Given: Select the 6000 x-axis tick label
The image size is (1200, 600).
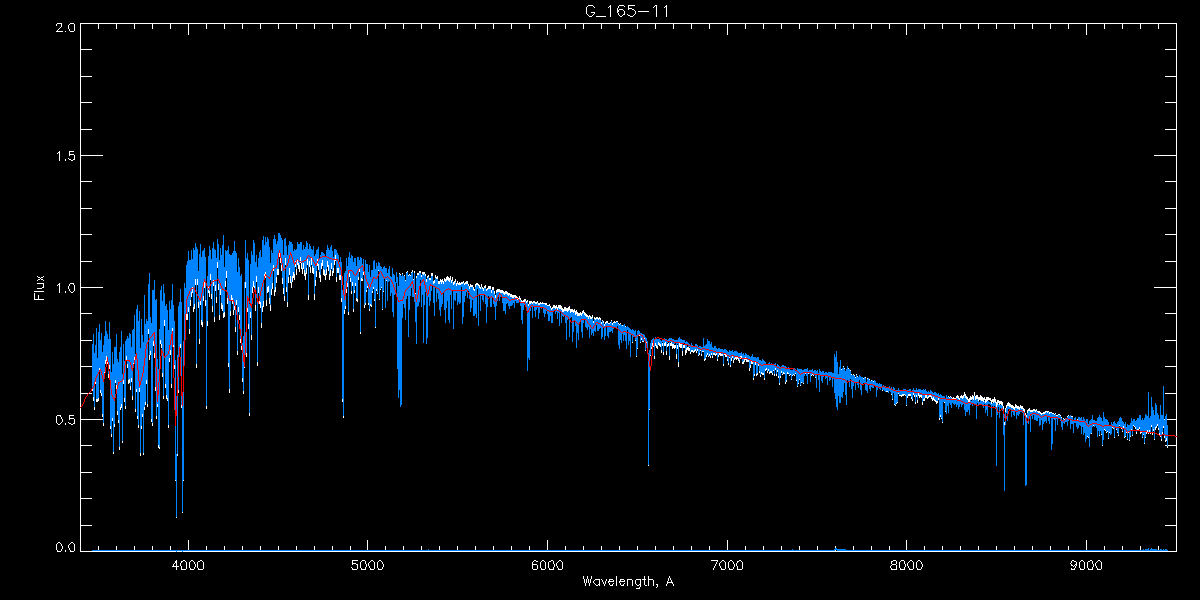Looking at the screenshot, I should [x=547, y=564].
